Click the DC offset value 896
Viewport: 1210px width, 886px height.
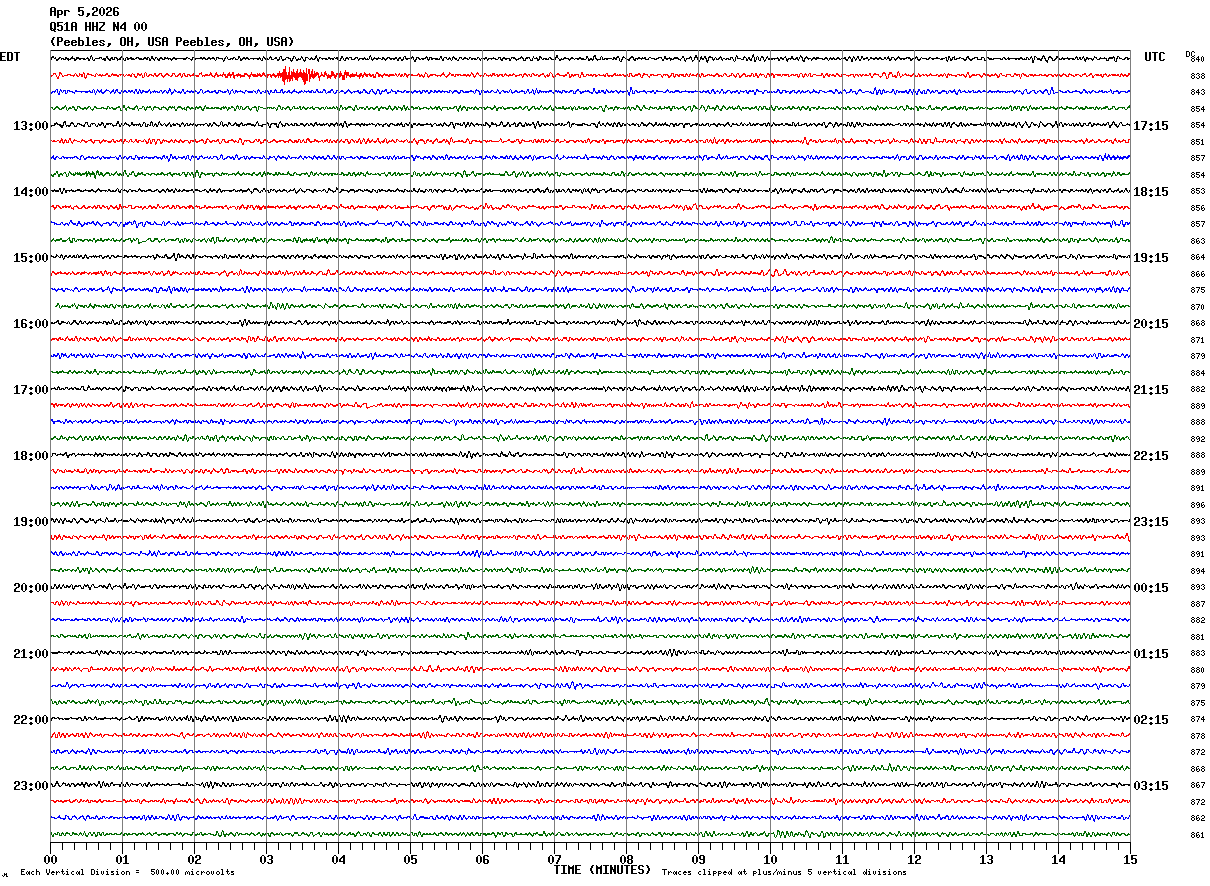click(x=1197, y=505)
